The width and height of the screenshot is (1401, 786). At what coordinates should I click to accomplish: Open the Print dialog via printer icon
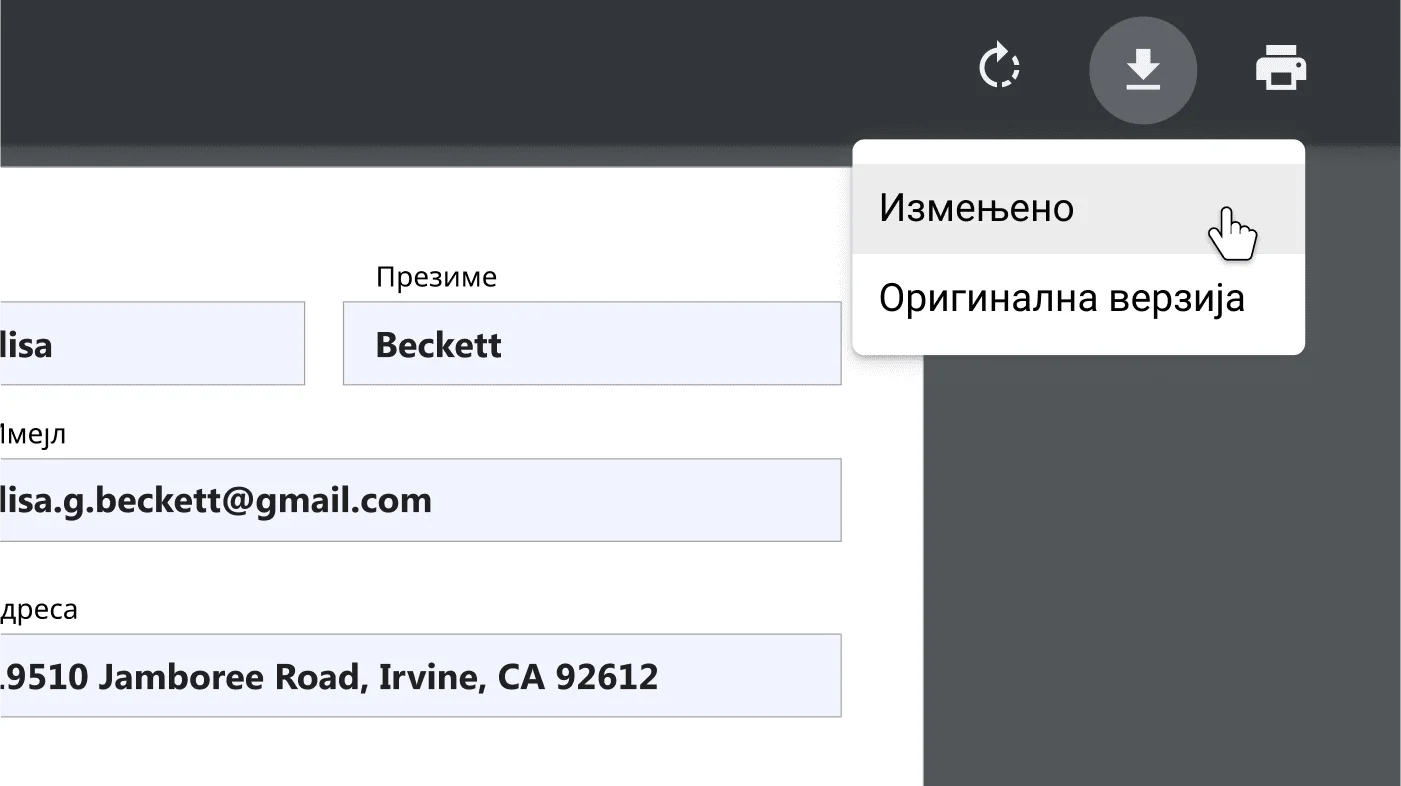1281,67
